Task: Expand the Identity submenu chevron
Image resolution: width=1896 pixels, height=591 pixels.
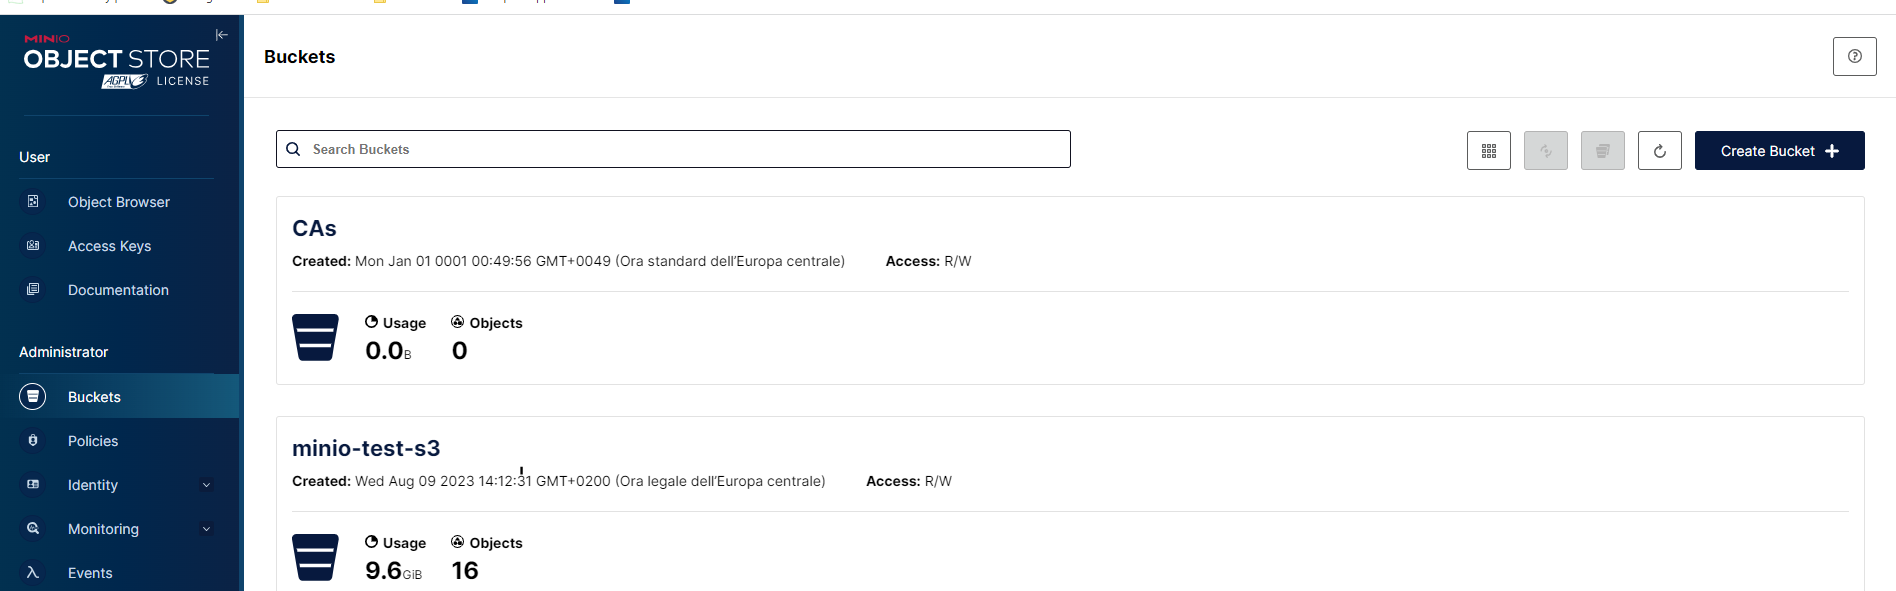Action: coord(207,485)
